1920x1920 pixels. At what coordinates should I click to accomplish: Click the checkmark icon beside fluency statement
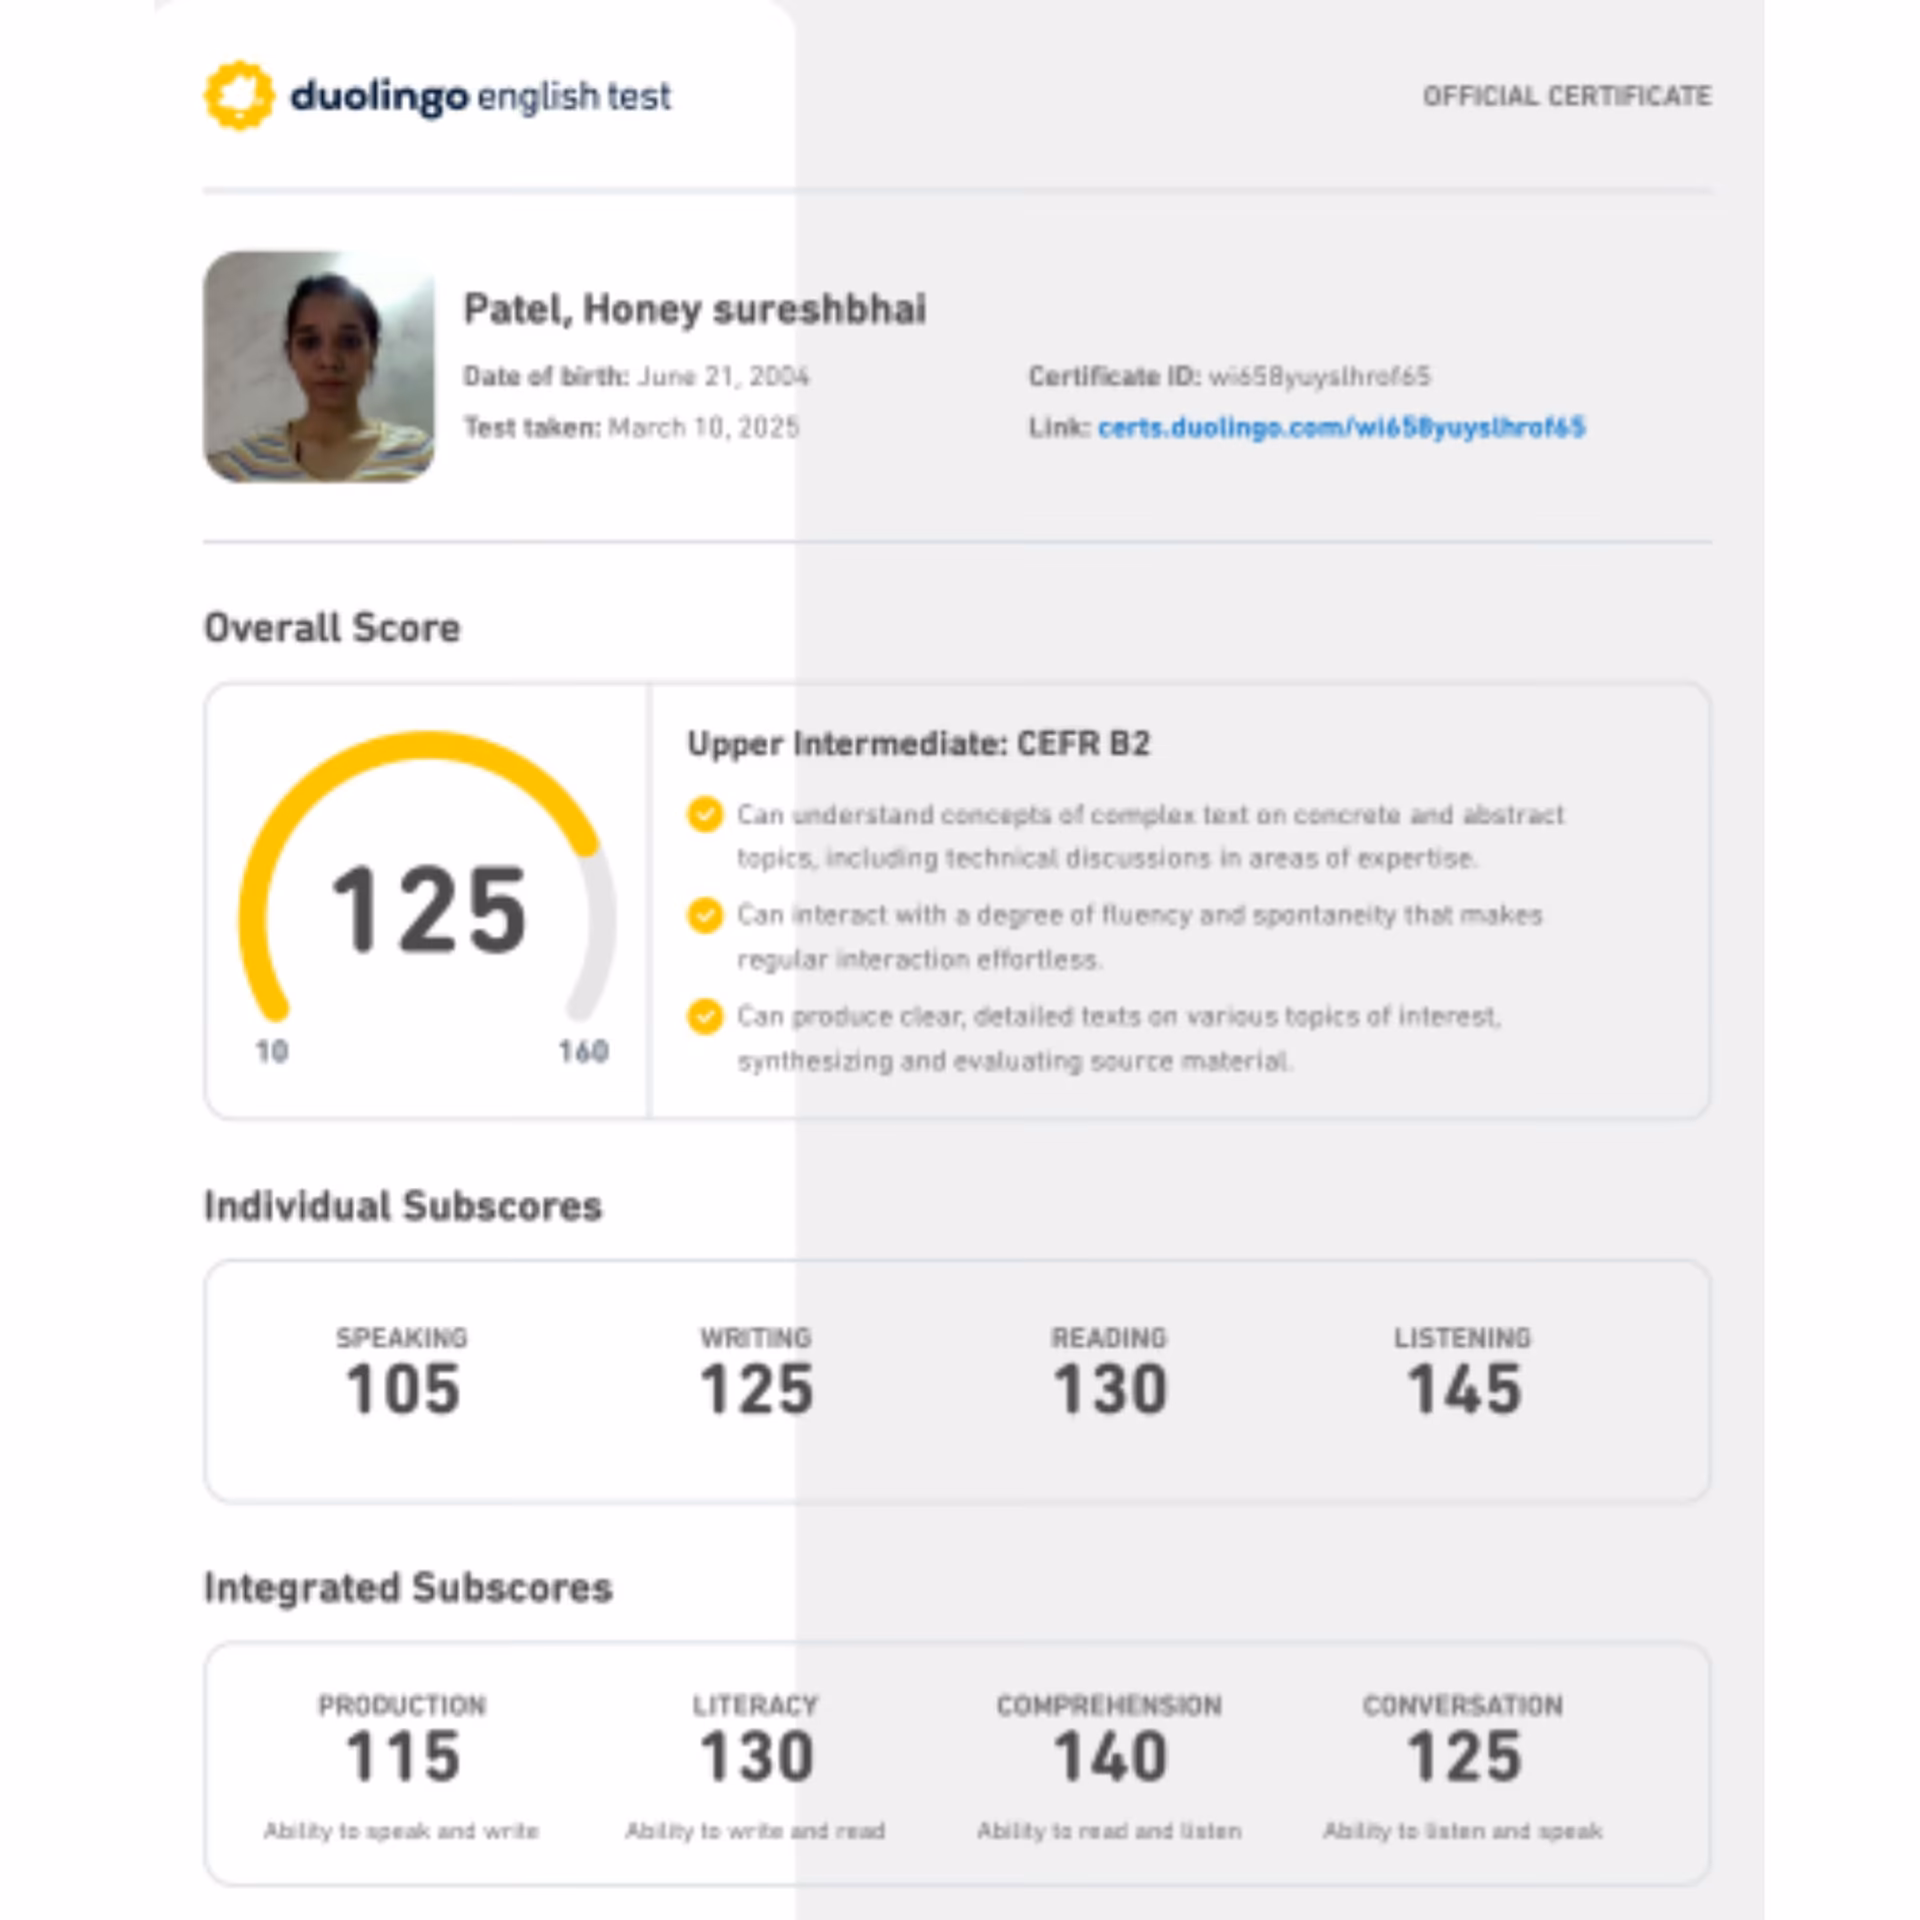[x=705, y=915]
